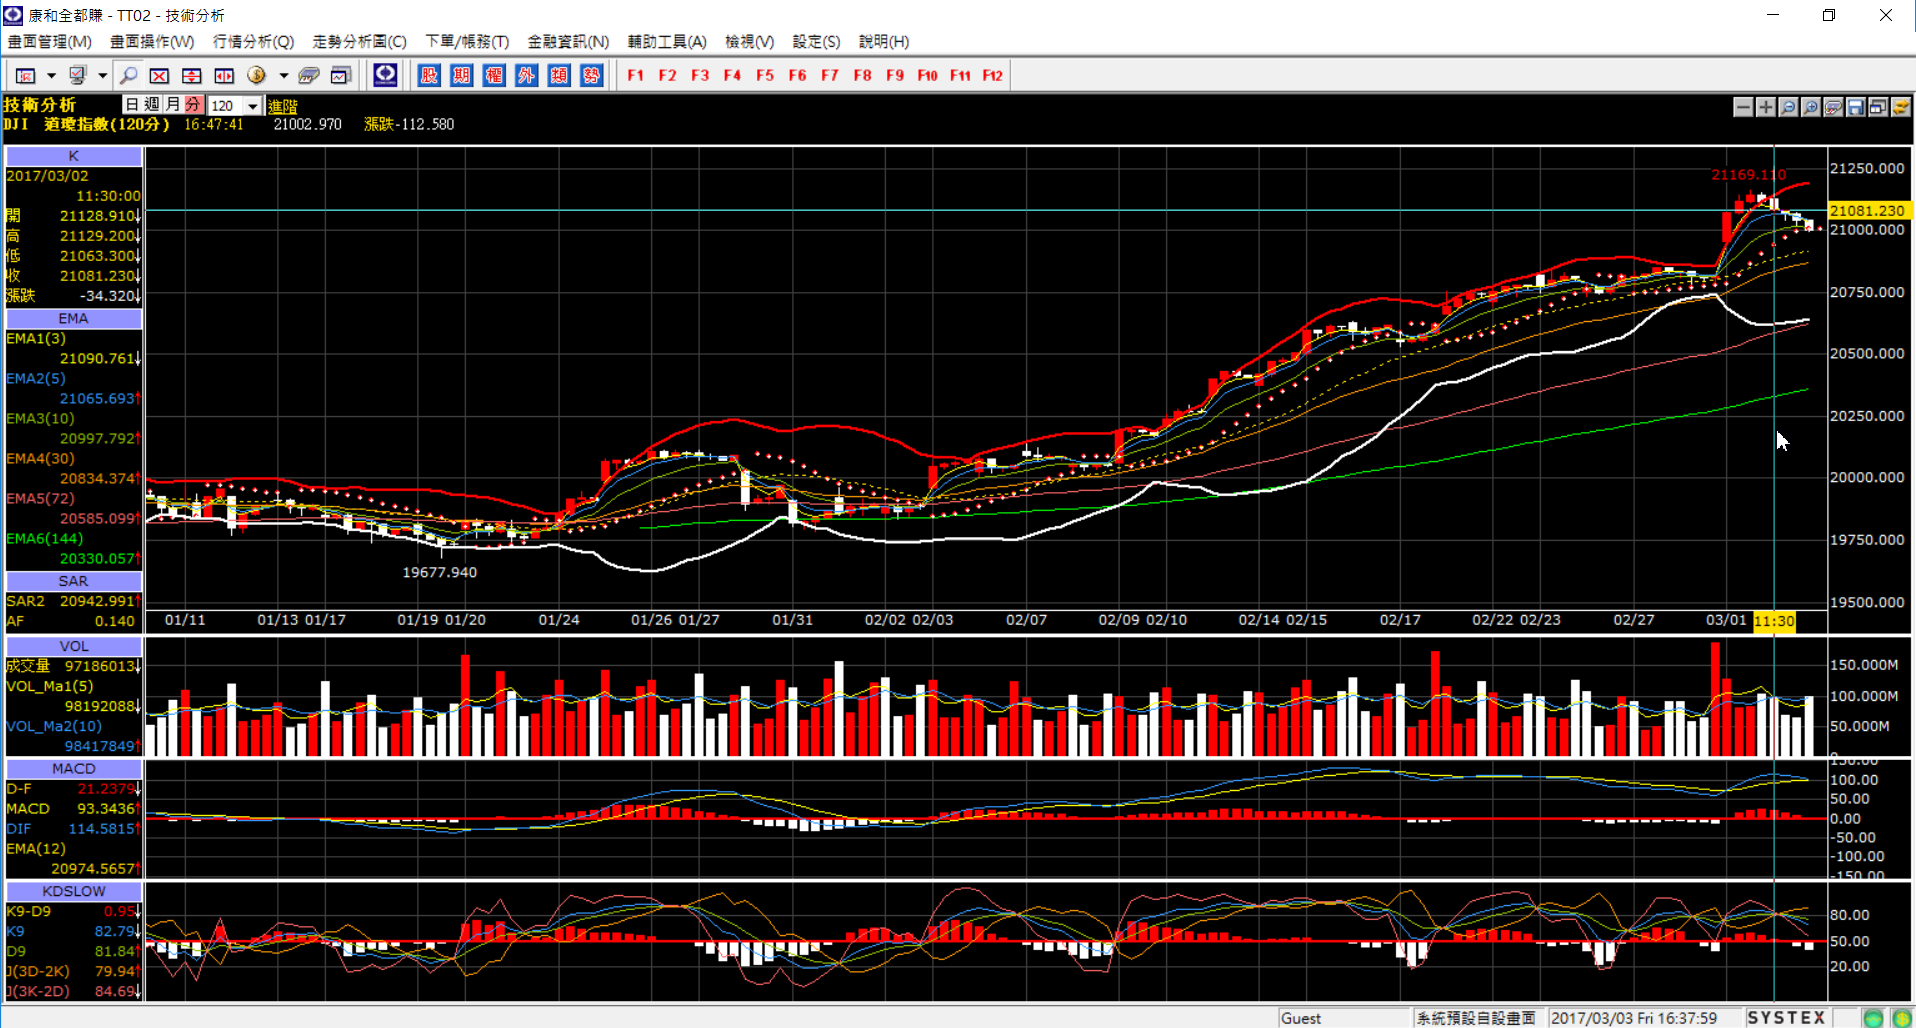Open the 120 minute interval dropdown
The height and width of the screenshot is (1028, 1916).
click(x=253, y=106)
